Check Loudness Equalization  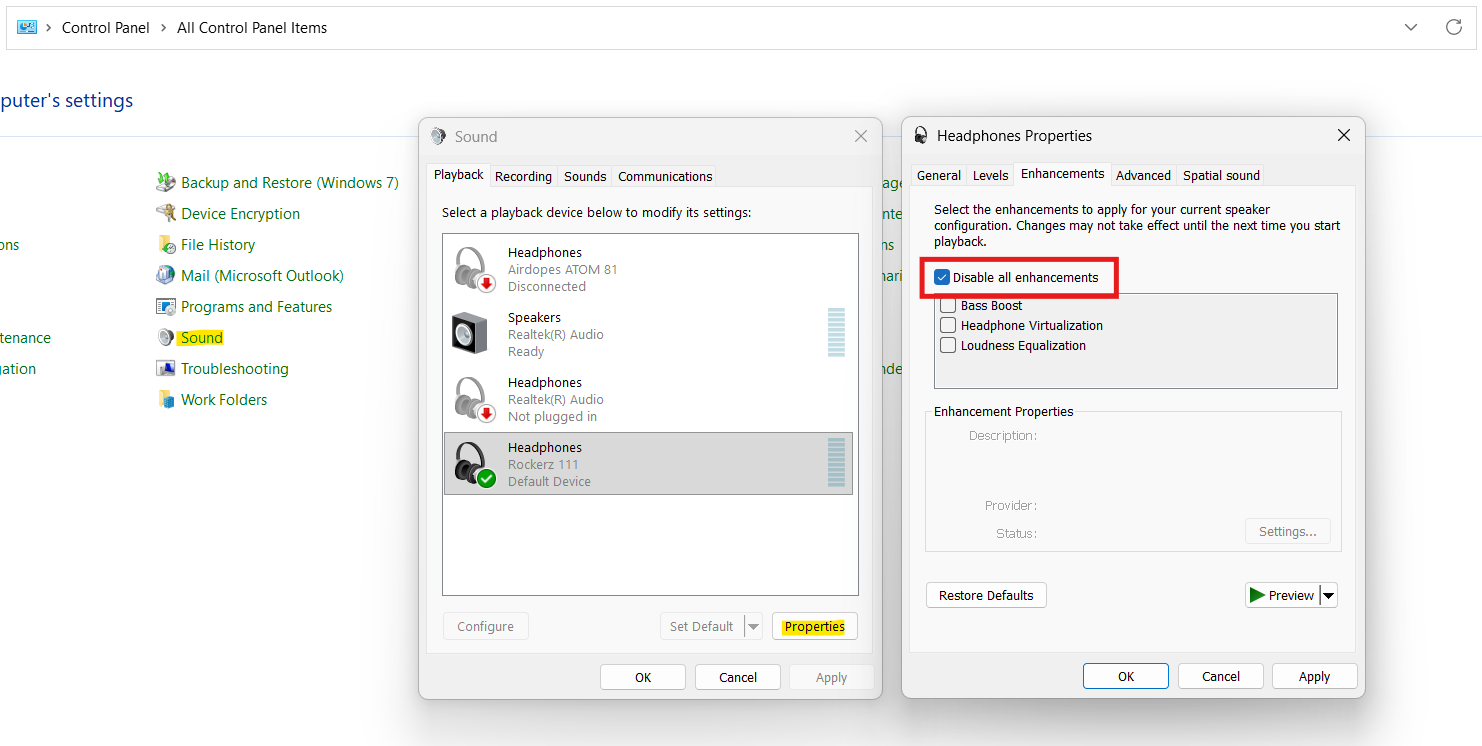pyautogui.click(x=947, y=344)
